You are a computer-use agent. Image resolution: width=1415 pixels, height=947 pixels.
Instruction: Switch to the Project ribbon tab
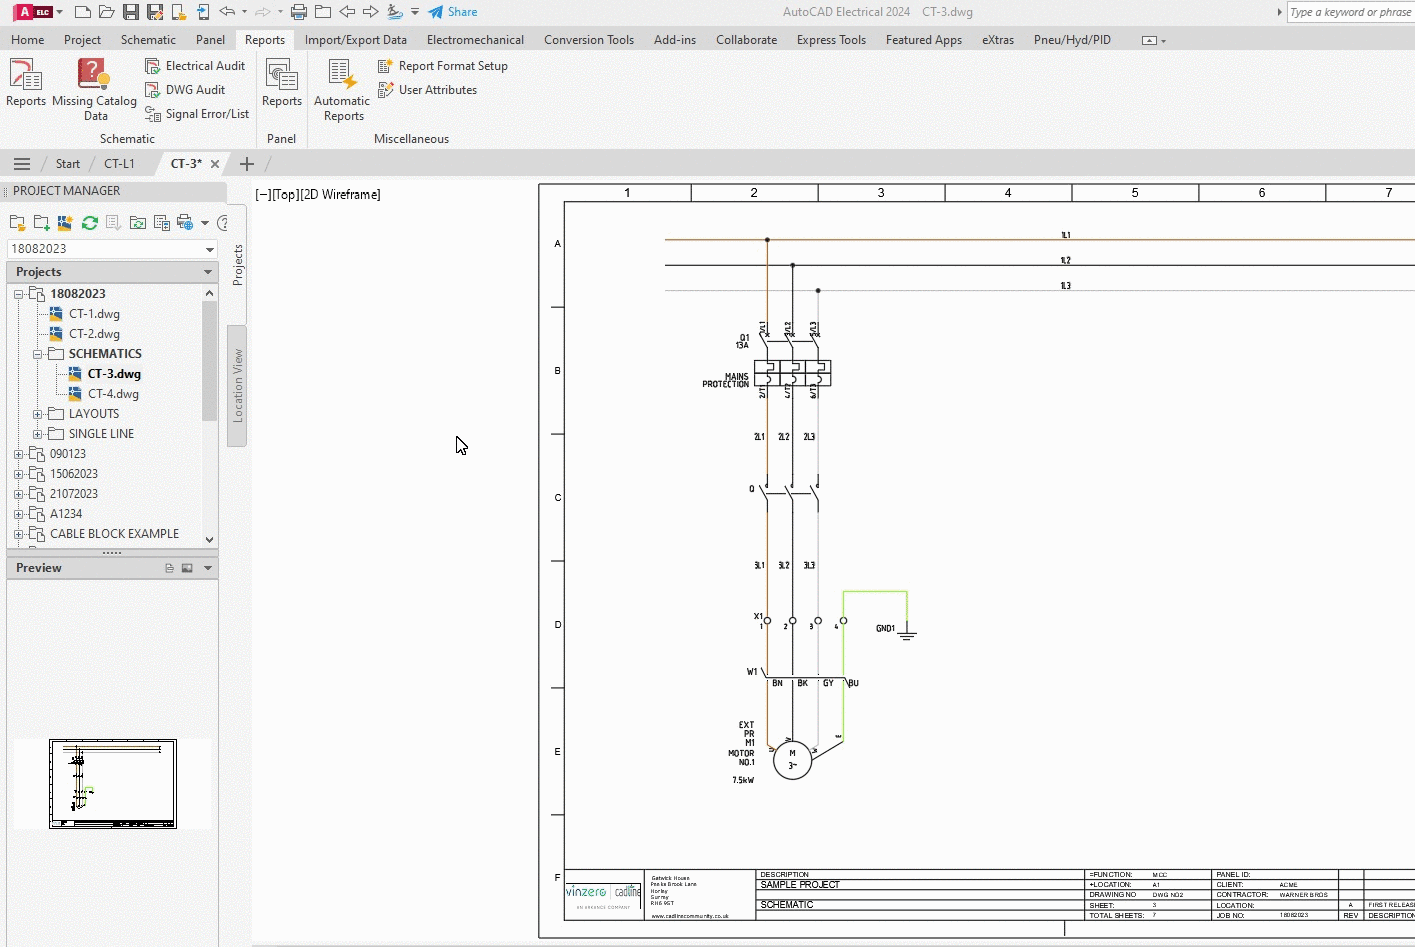click(82, 40)
